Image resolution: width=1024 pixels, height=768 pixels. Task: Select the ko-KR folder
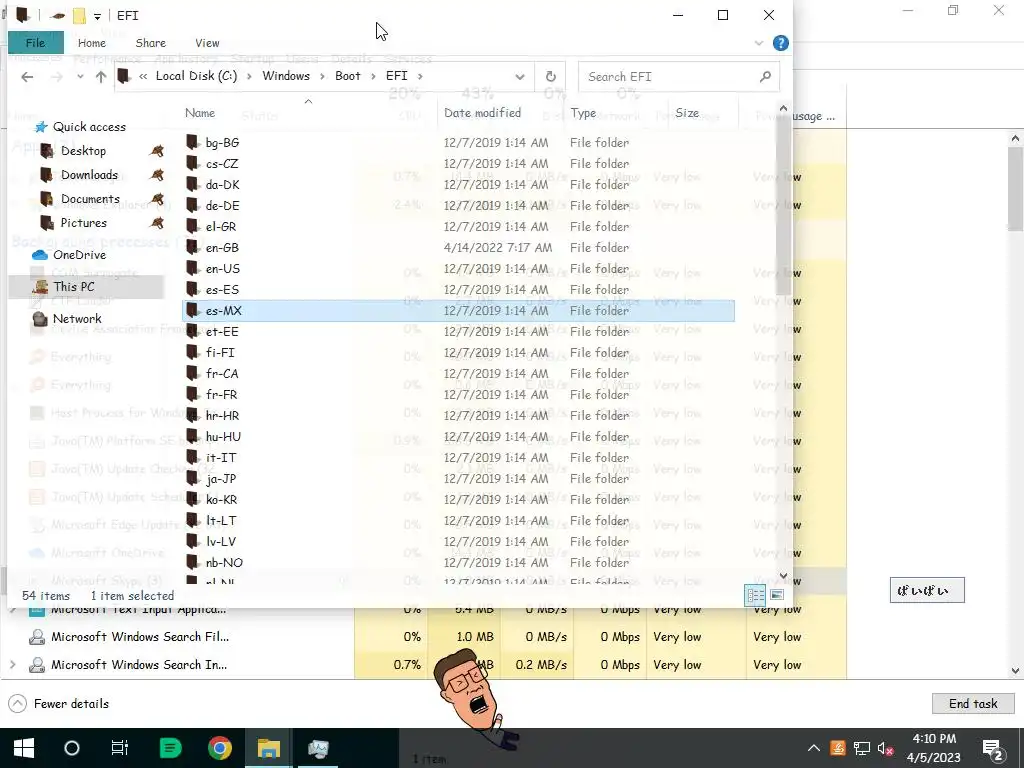pyautogui.click(x=221, y=500)
